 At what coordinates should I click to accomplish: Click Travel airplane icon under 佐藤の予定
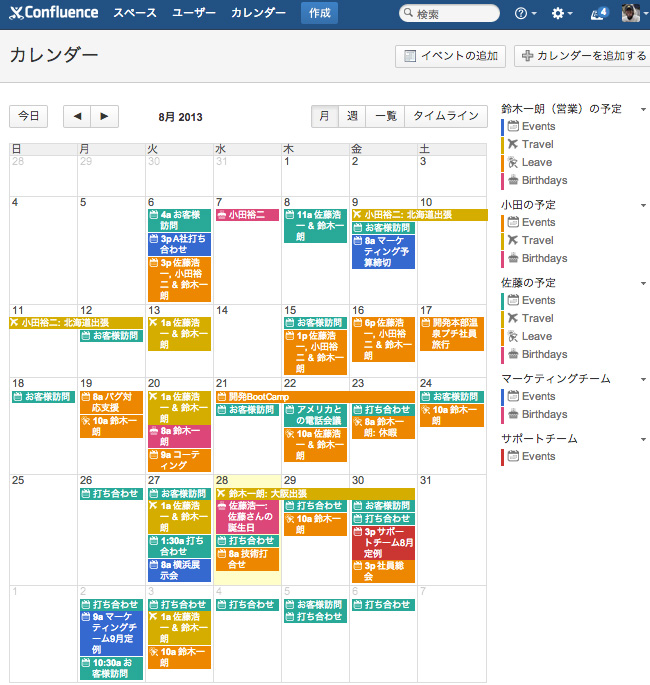[513, 318]
